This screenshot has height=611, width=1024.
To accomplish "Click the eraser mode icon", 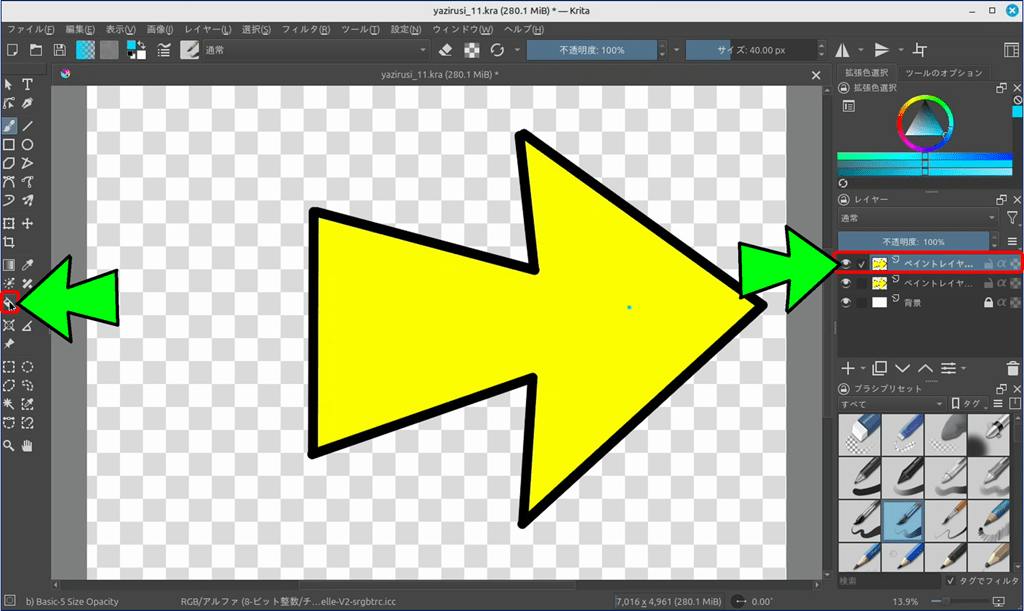I will click(x=447, y=50).
